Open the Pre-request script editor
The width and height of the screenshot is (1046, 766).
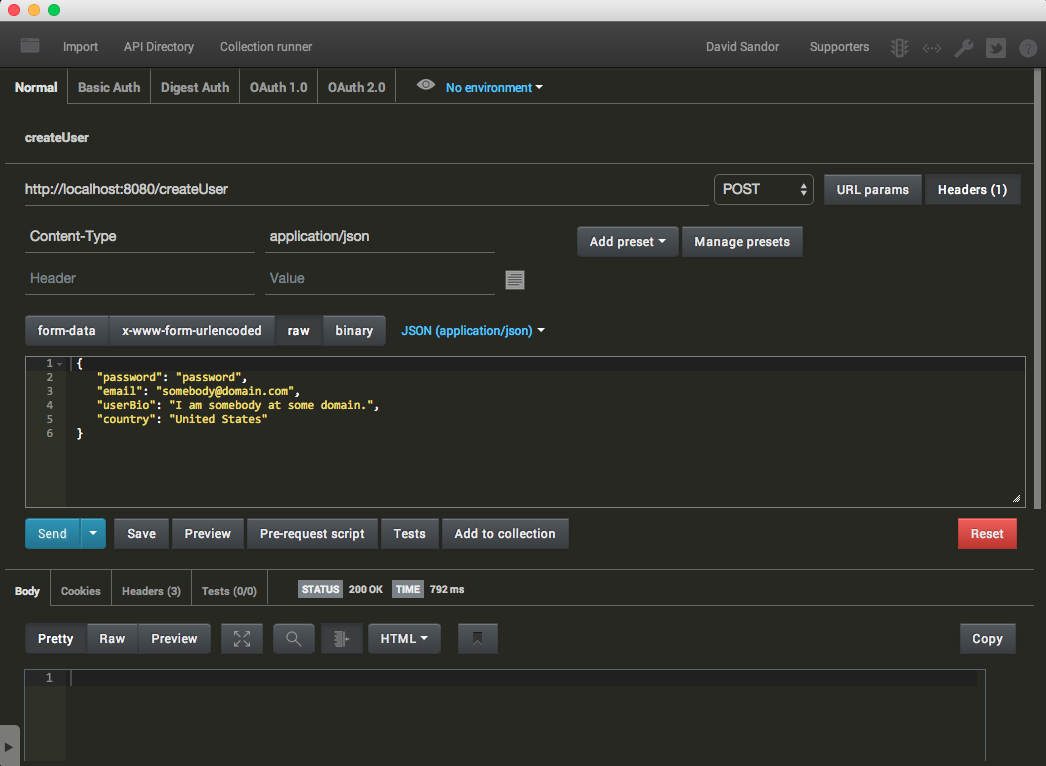coord(312,533)
